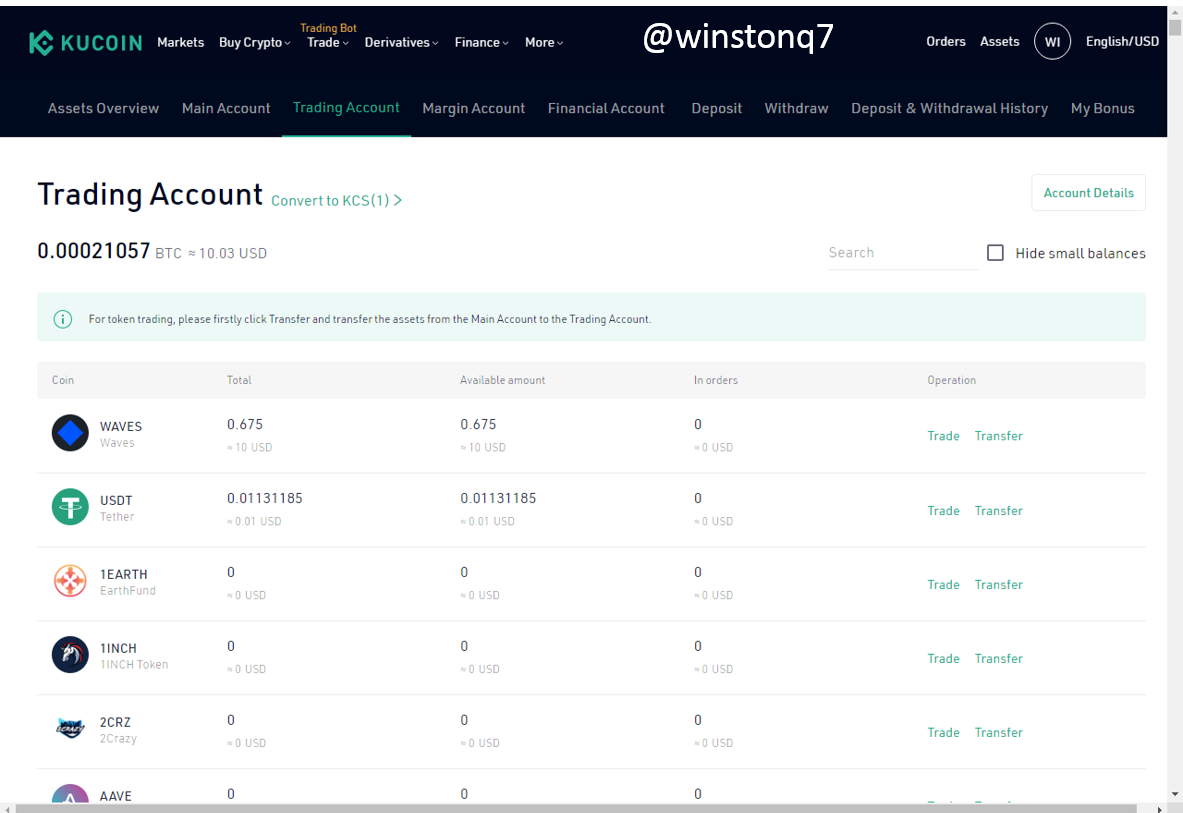Open Orders in the top navigation
Screen dimensions: 1183x813
coord(945,41)
